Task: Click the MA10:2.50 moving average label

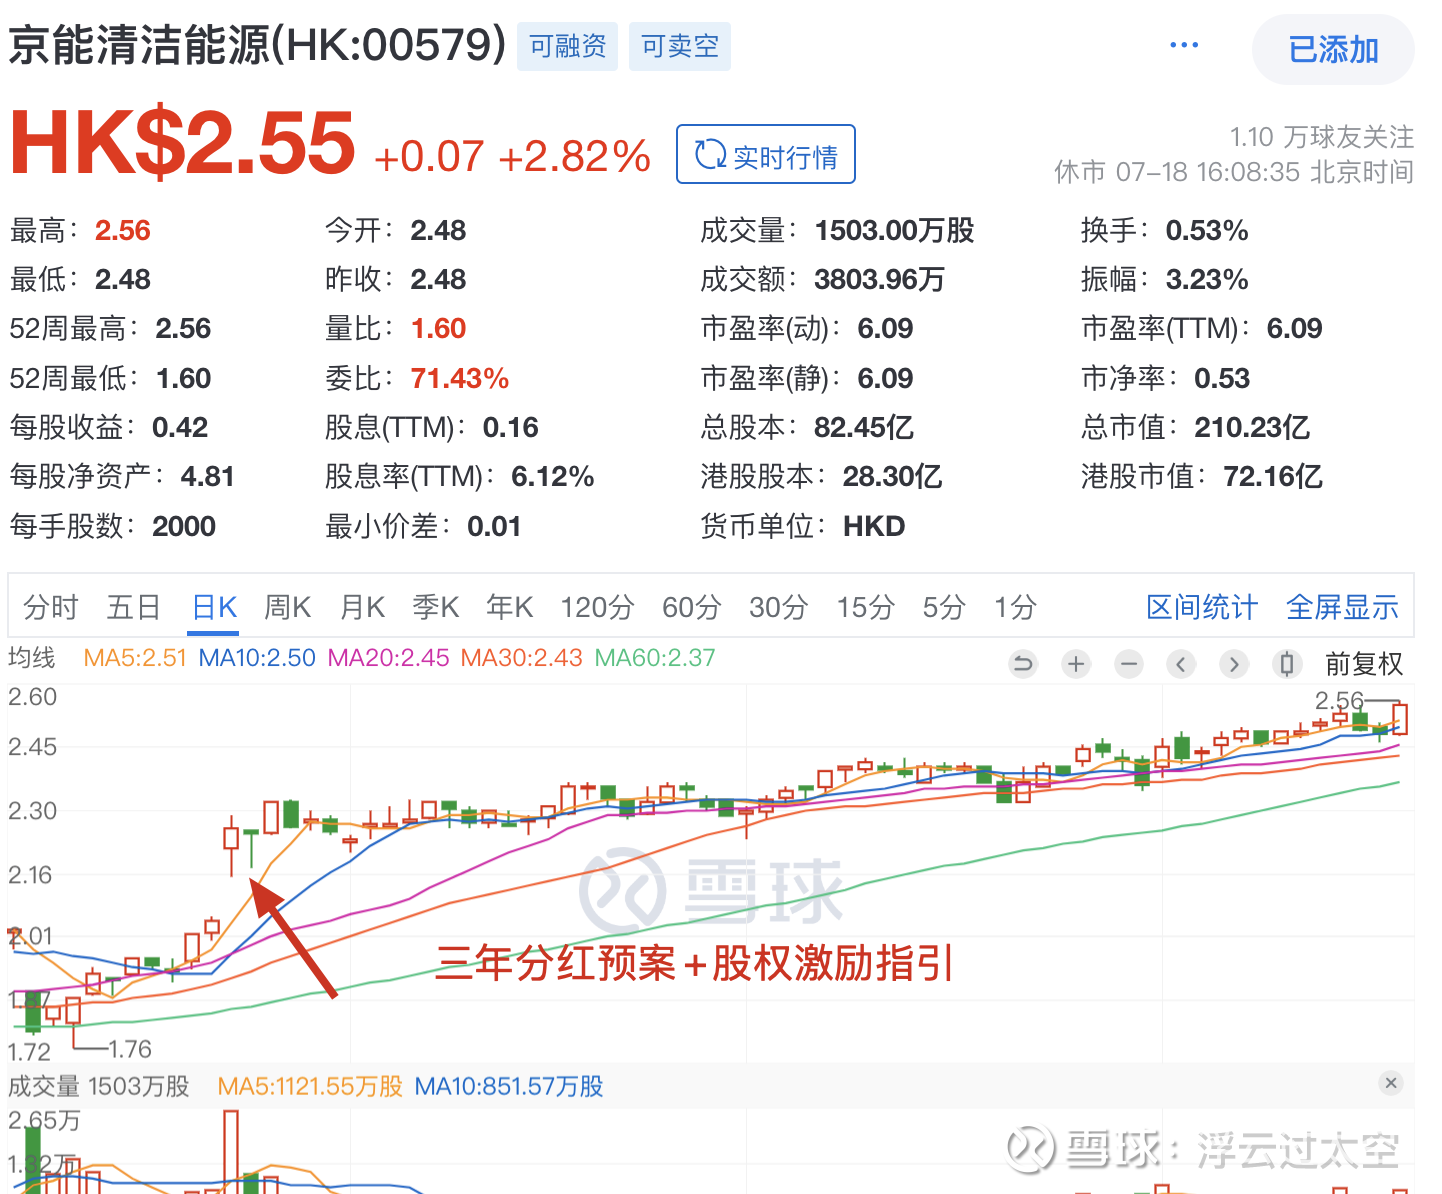Action: [x=257, y=658]
